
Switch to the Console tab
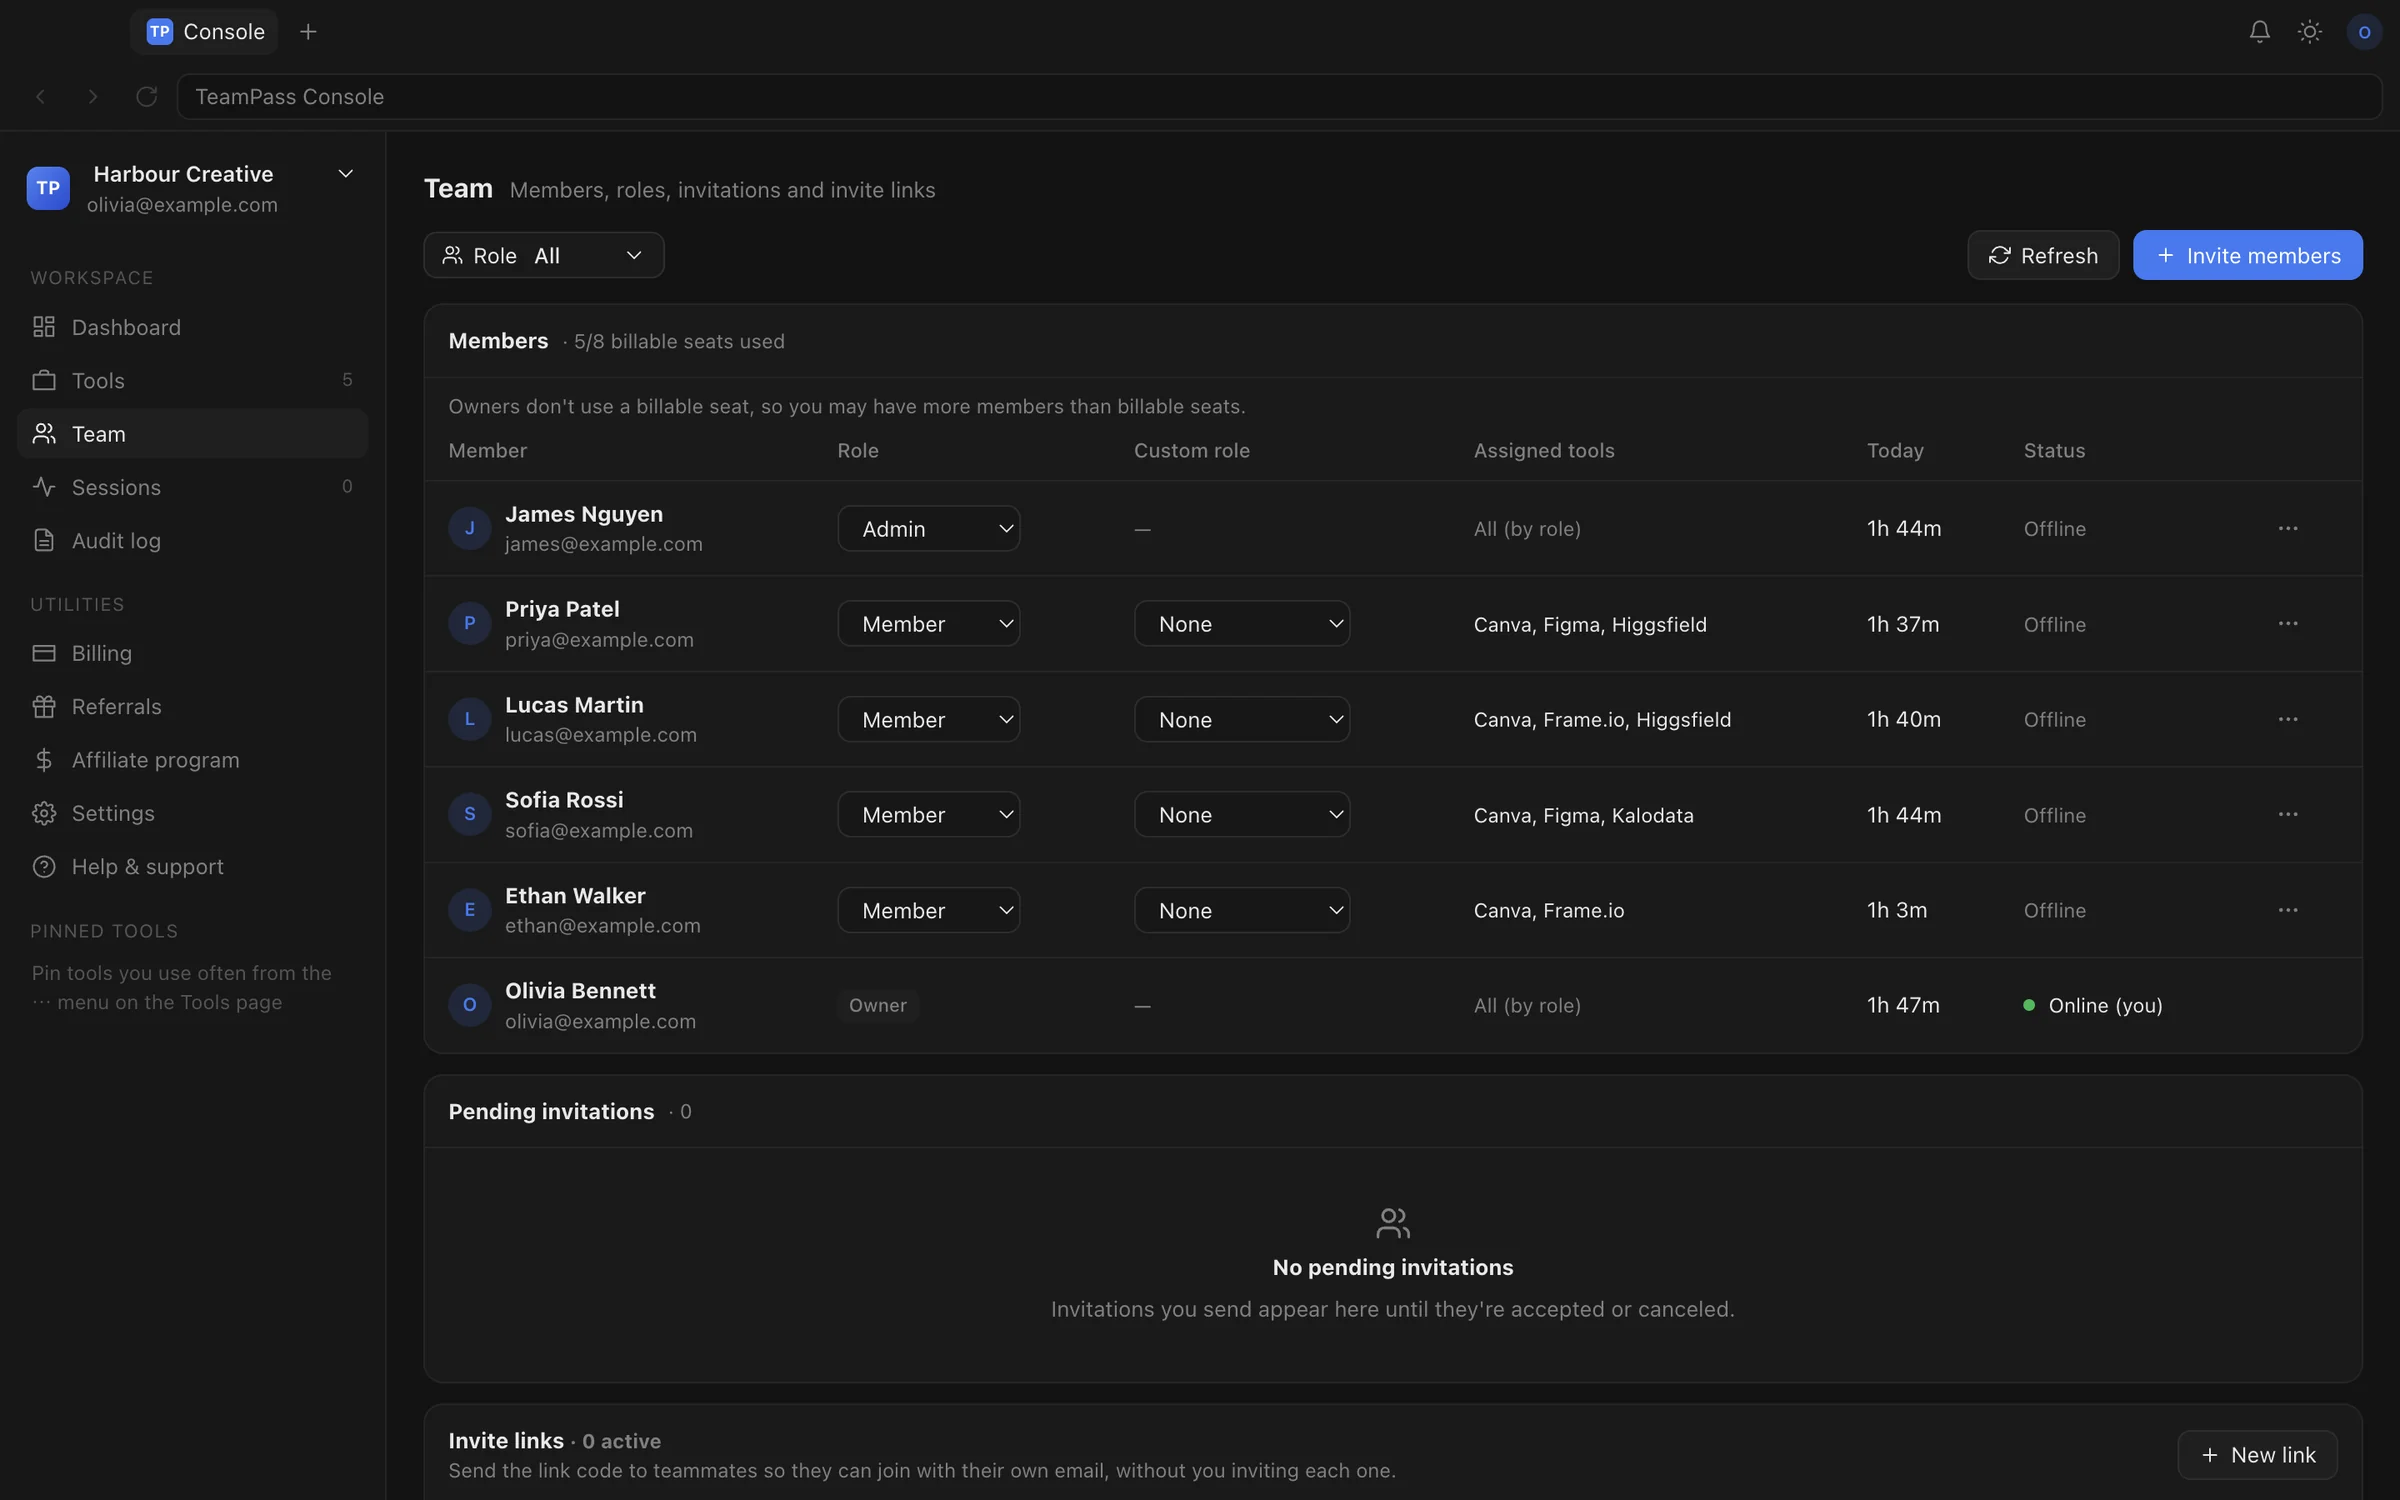point(205,32)
